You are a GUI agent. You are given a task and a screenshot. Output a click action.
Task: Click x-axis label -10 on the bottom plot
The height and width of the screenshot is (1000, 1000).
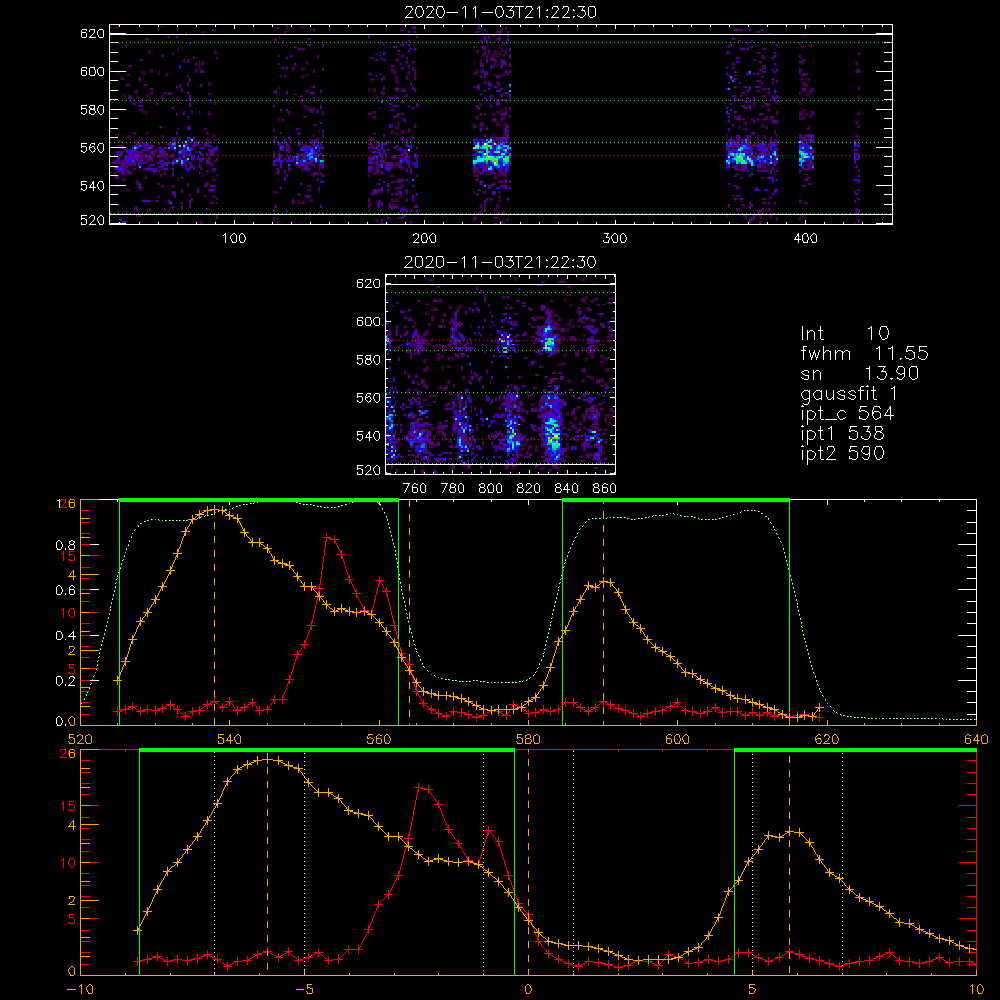pyautogui.click(x=80, y=990)
